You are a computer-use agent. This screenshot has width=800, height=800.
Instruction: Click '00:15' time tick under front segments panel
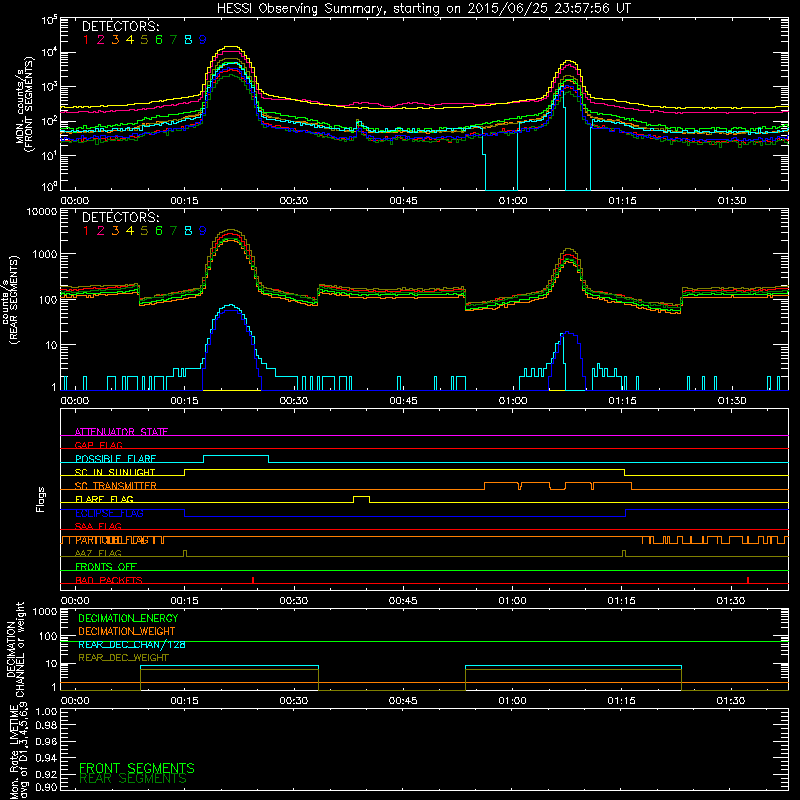[184, 201]
